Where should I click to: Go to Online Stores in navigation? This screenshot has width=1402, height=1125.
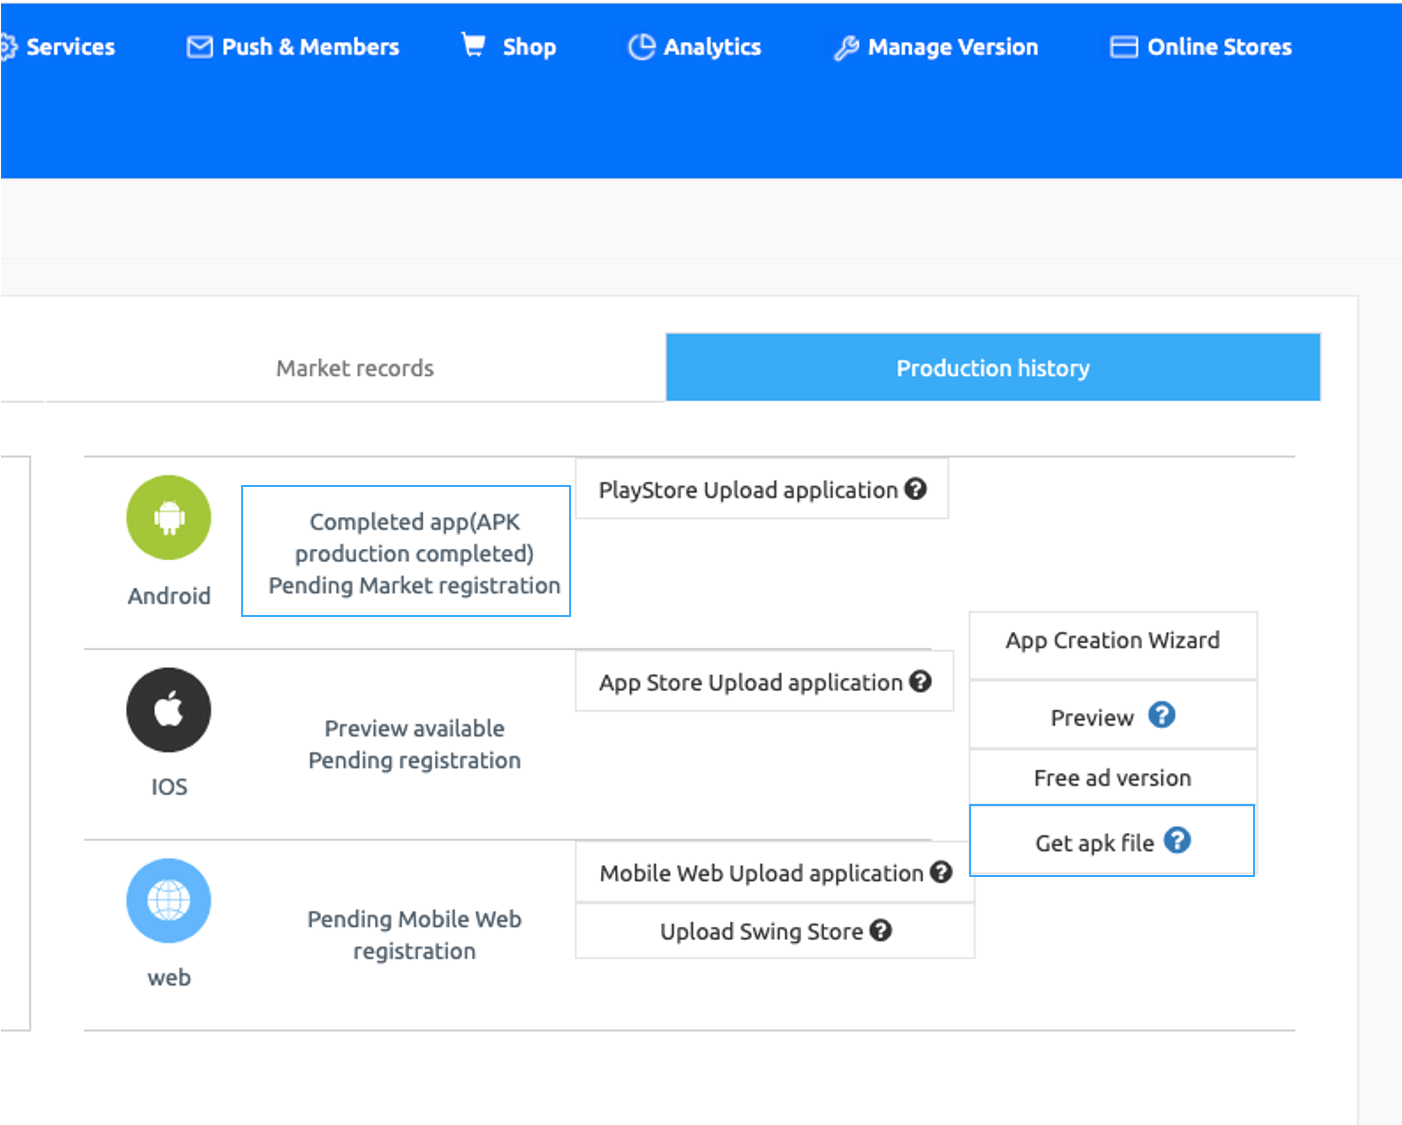pos(1201,47)
